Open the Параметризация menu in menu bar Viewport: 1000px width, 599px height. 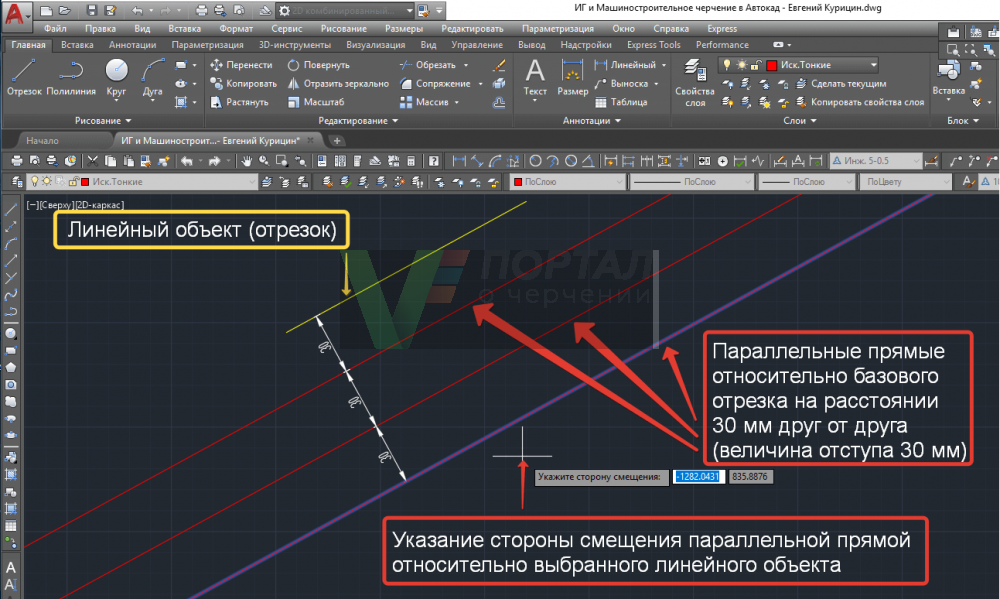pos(557,29)
